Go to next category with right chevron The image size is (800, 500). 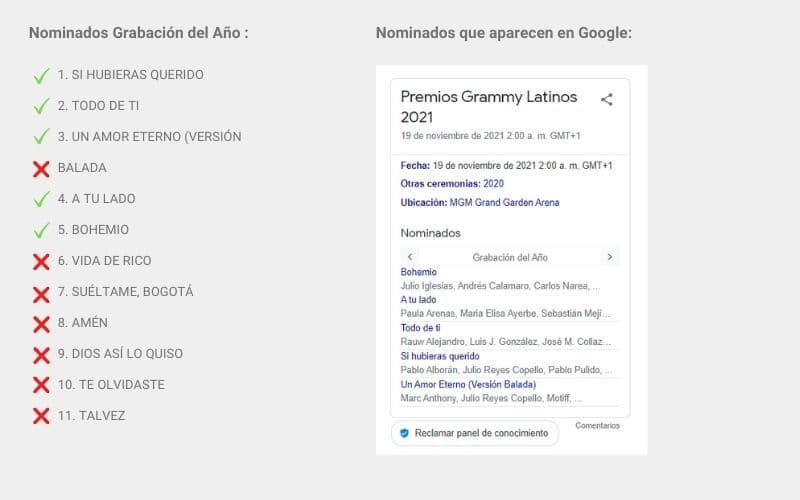click(x=610, y=257)
